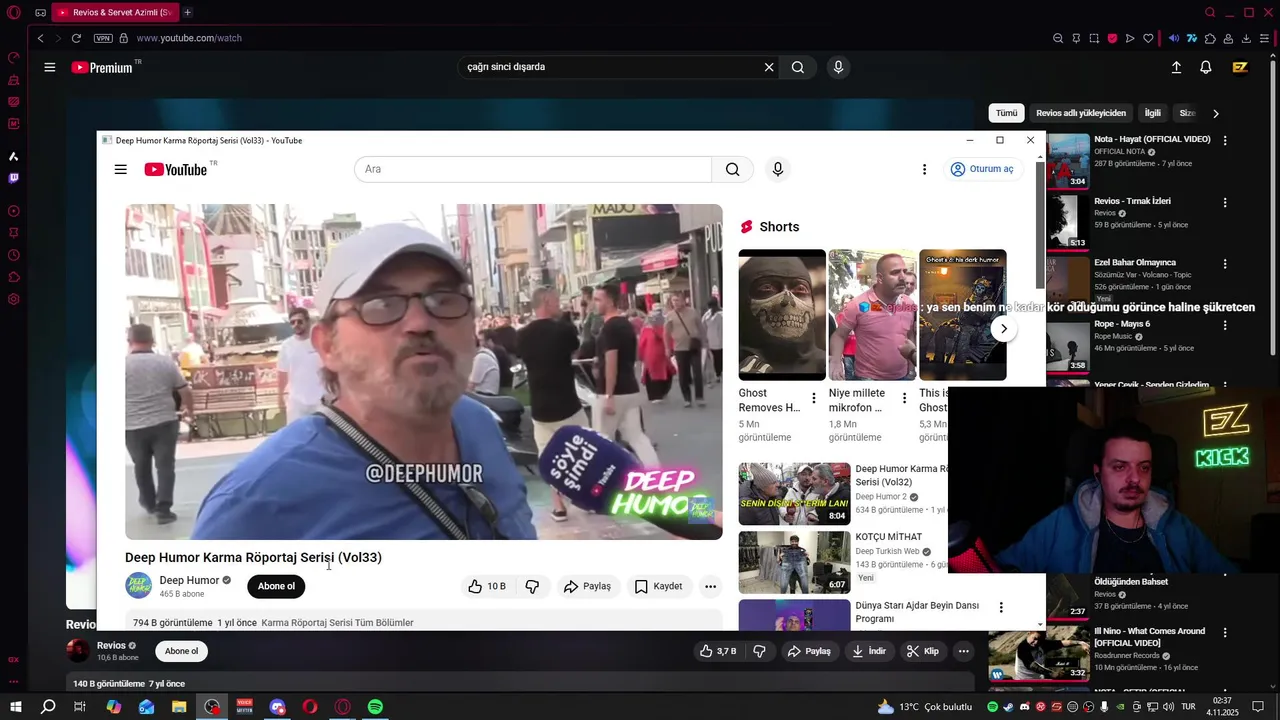Open Spotify from the Windows taskbar
The width and height of the screenshot is (1280, 720).
pyautogui.click(x=375, y=707)
